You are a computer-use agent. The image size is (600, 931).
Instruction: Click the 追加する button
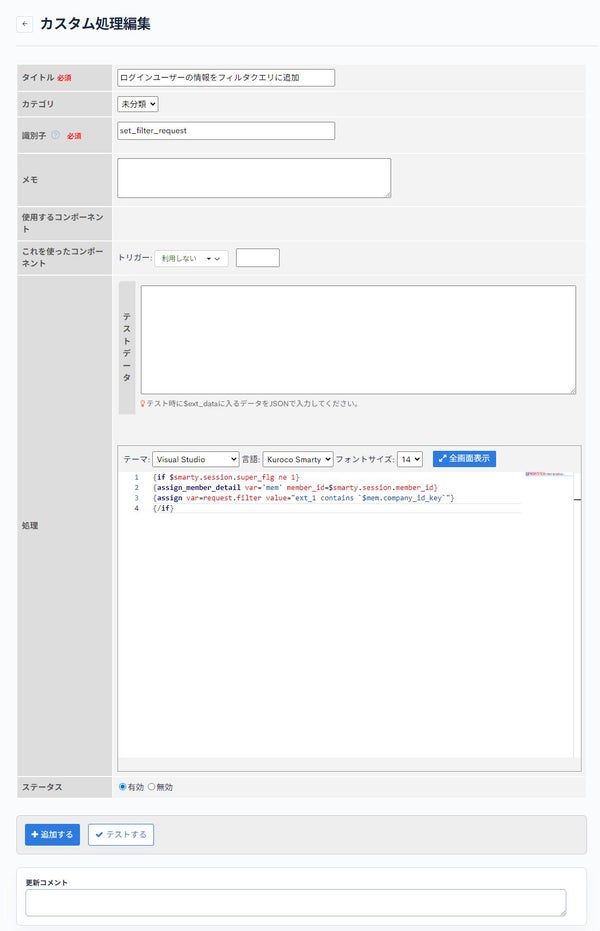pyautogui.click(x=52, y=834)
